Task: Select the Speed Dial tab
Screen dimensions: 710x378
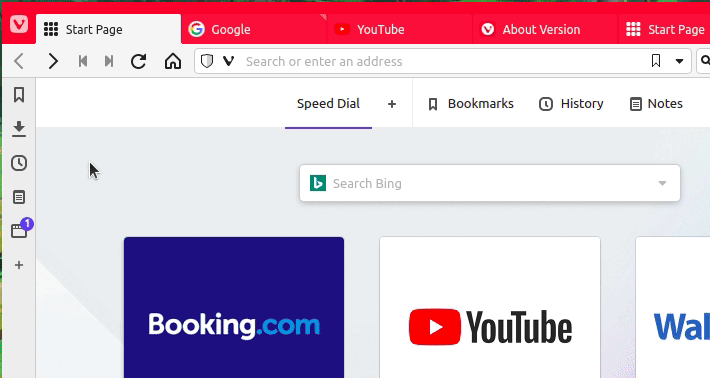Action: click(x=328, y=104)
